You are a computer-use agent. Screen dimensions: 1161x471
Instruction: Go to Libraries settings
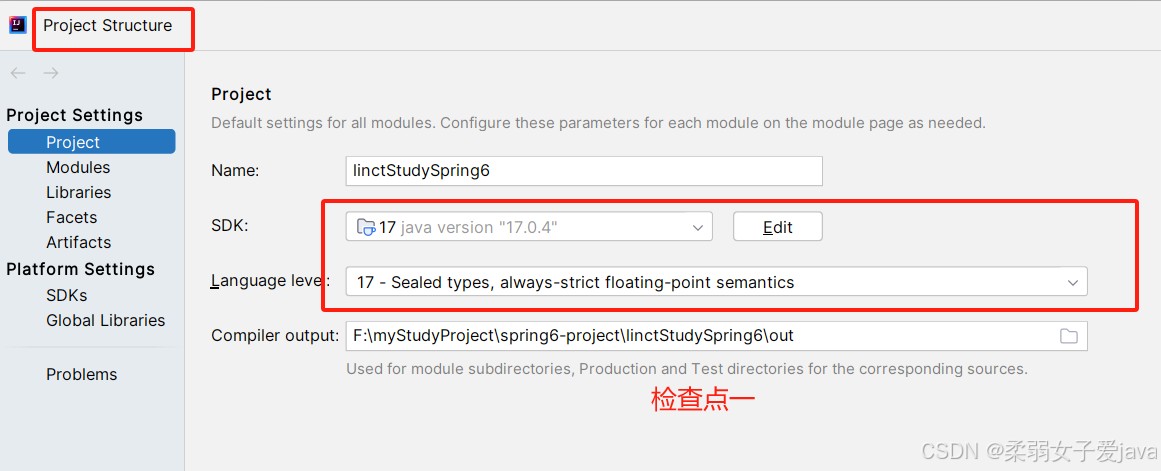click(x=78, y=192)
